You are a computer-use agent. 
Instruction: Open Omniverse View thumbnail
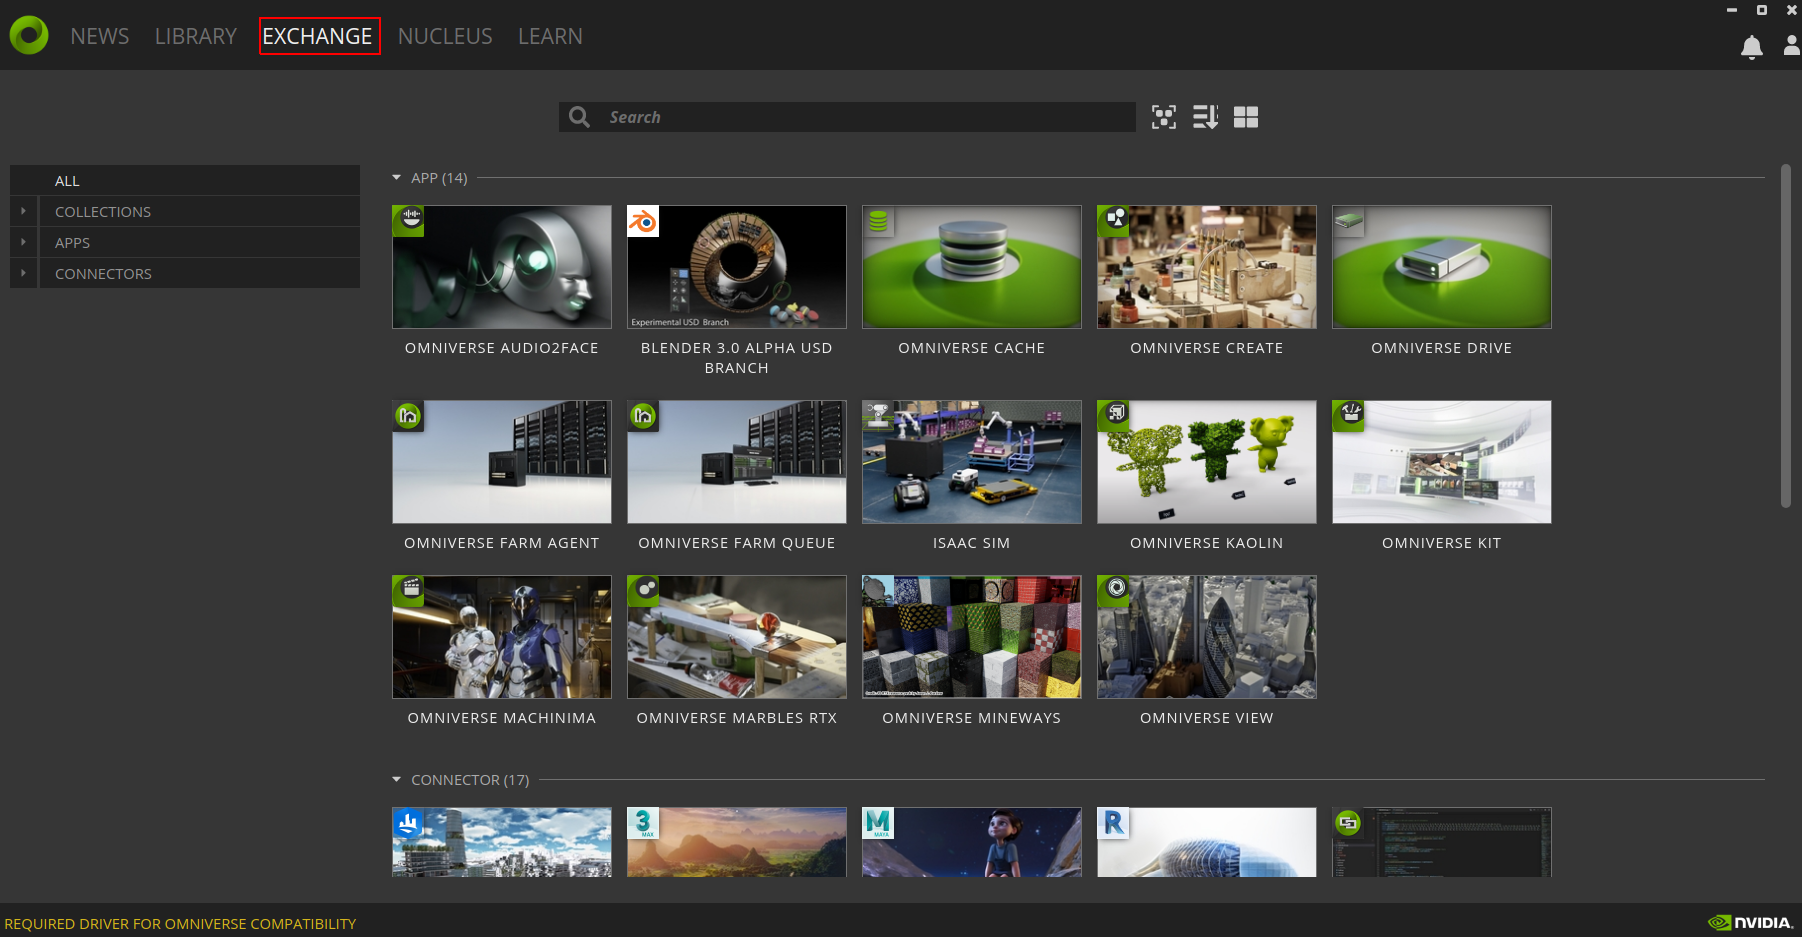pyautogui.click(x=1207, y=637)
